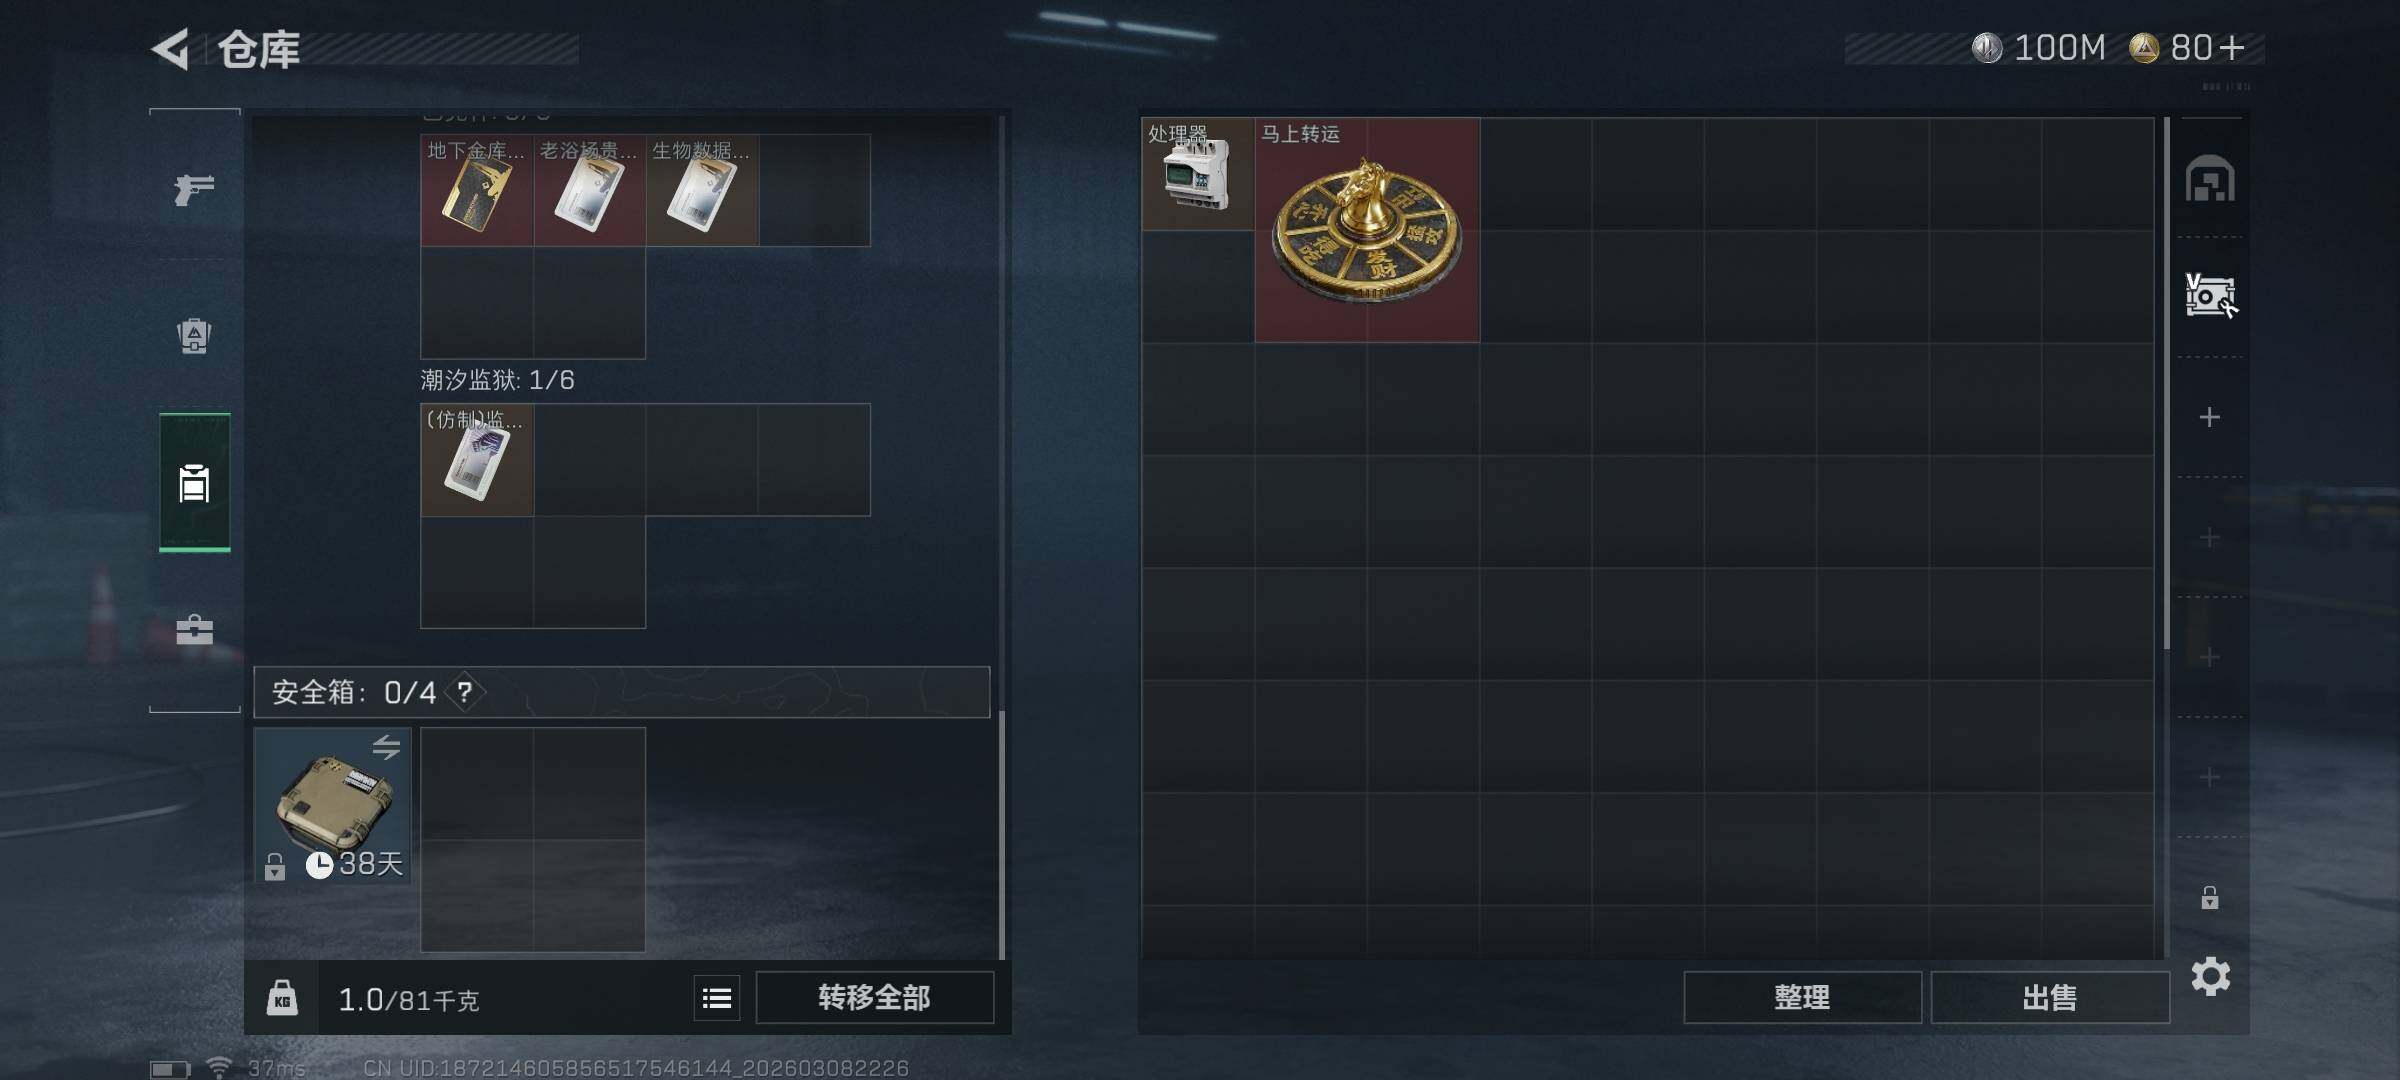Image resolution: width=2400 pixels, height=1080 pixels.
Task: Click the 出售 sell button
Action: (x=2050, y=997)
